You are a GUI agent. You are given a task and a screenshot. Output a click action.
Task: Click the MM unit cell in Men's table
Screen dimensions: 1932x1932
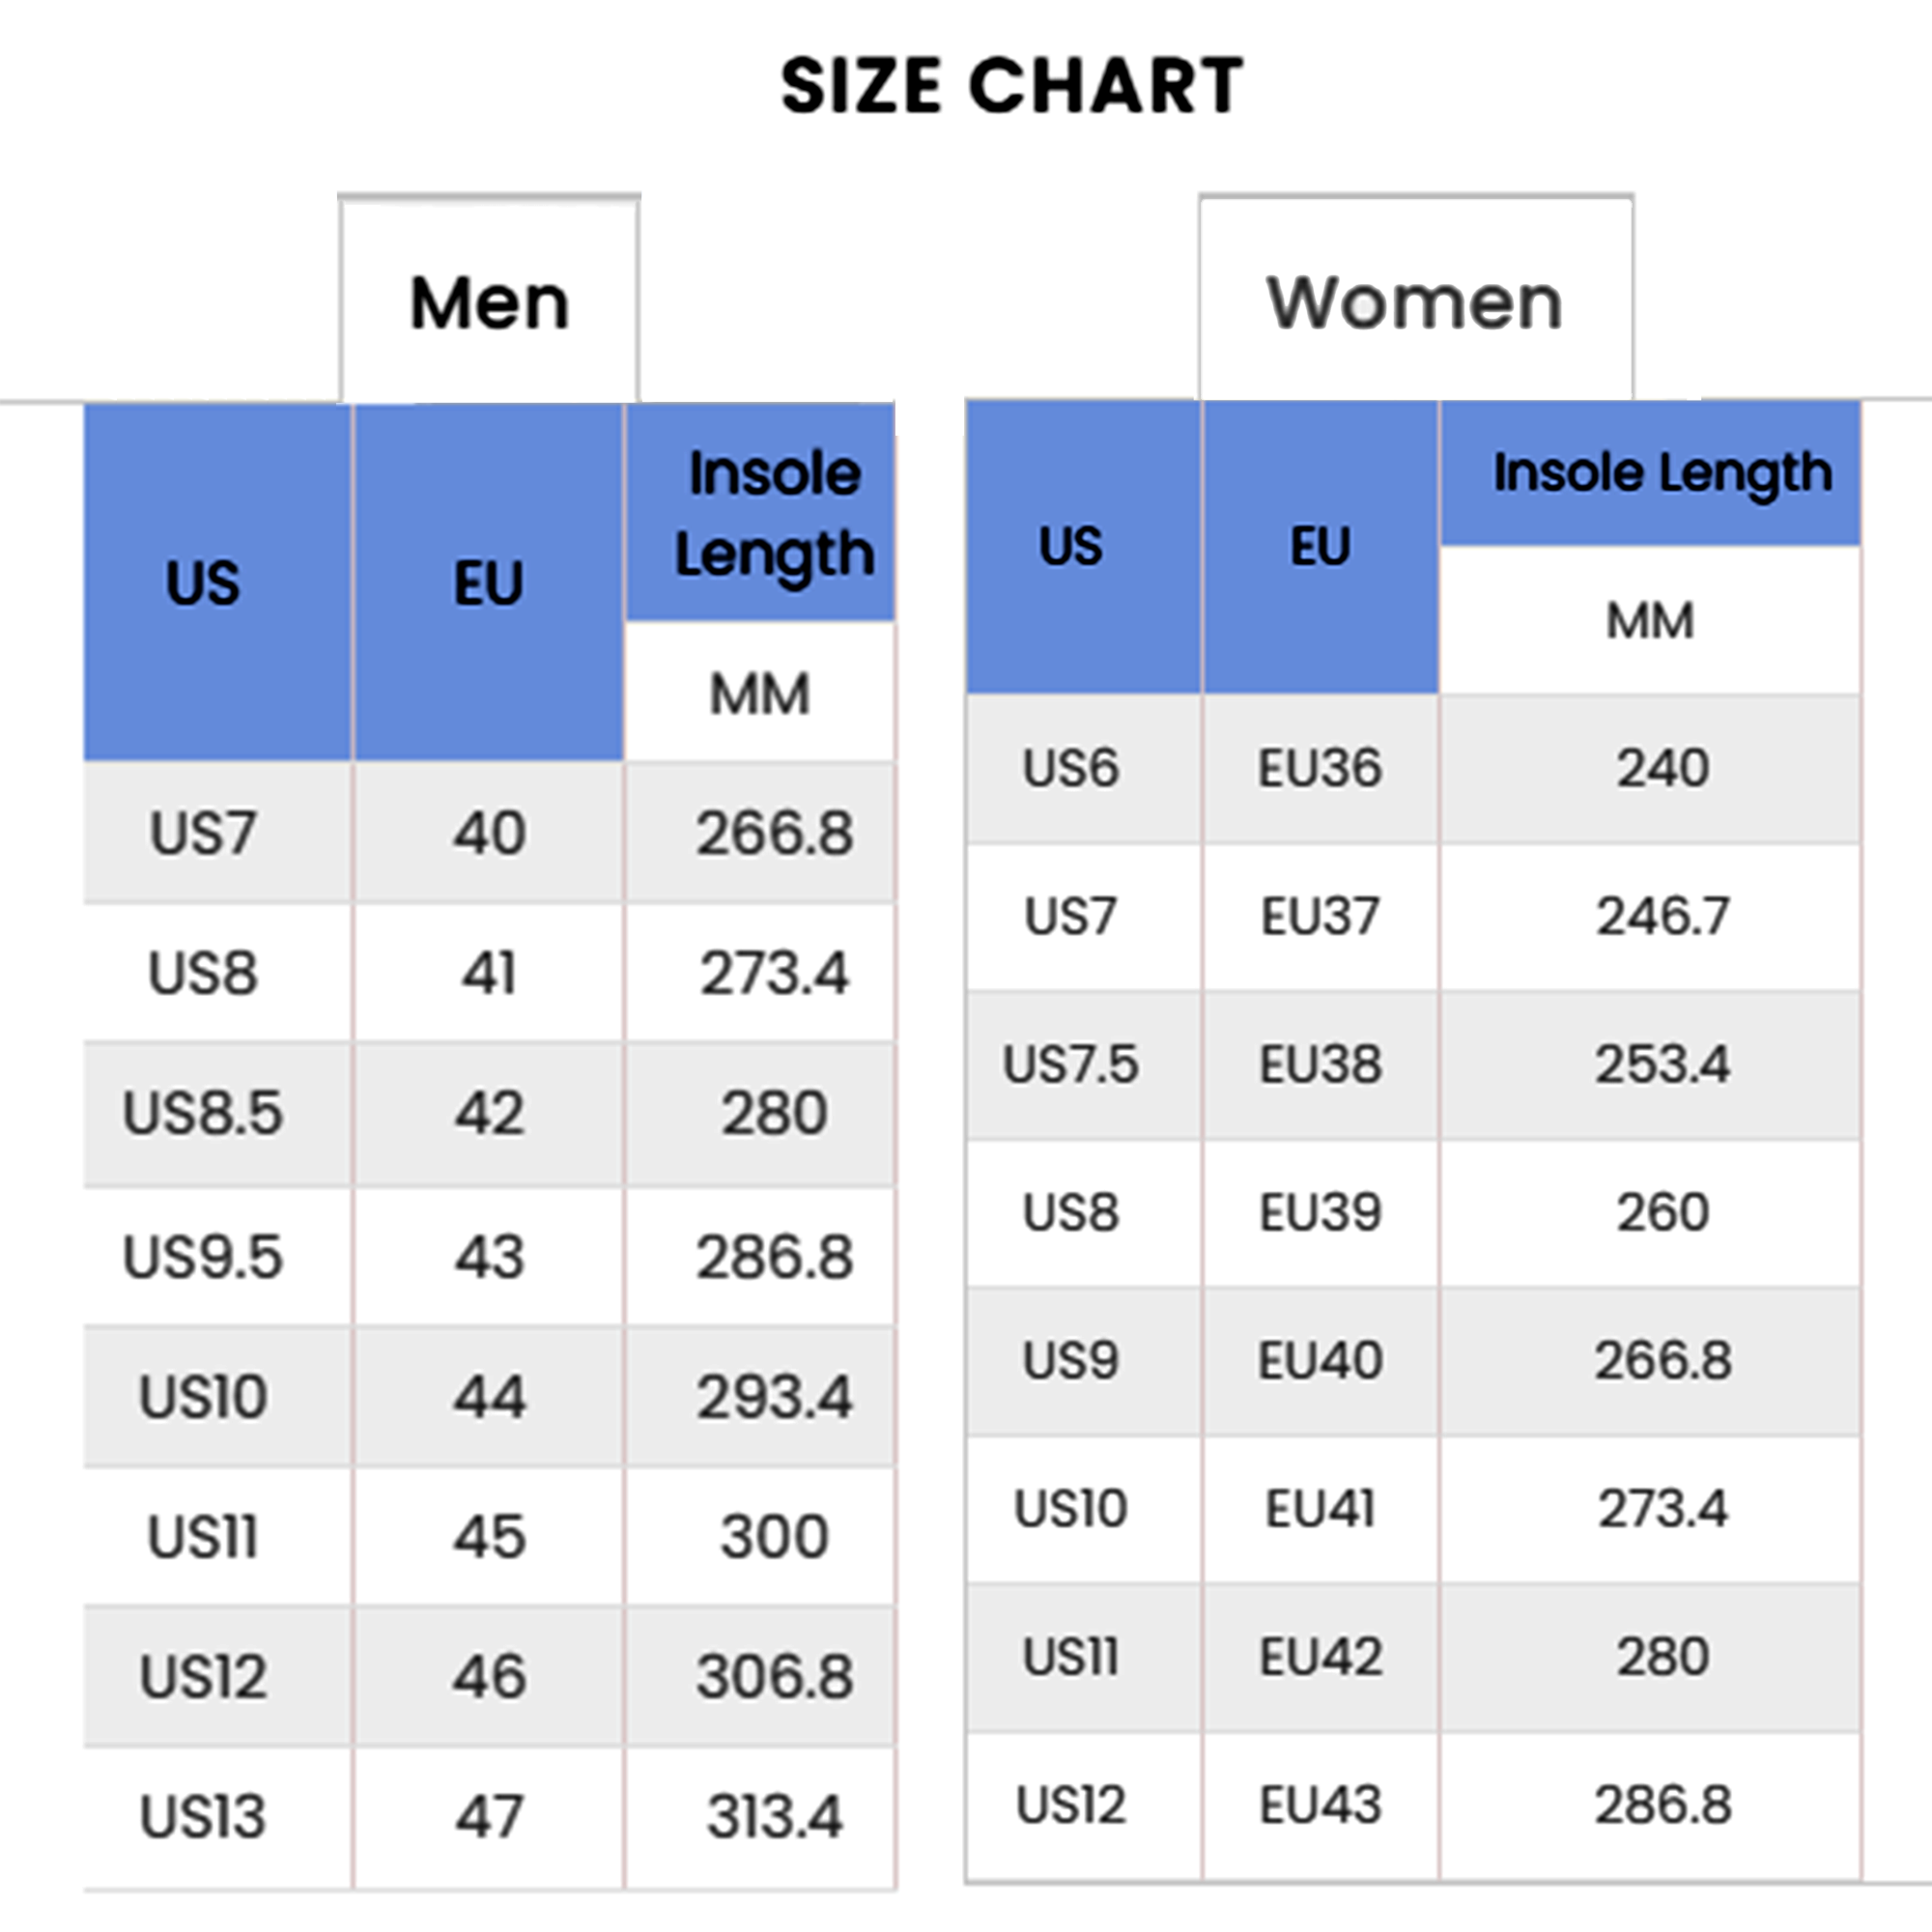pos(759,694)
